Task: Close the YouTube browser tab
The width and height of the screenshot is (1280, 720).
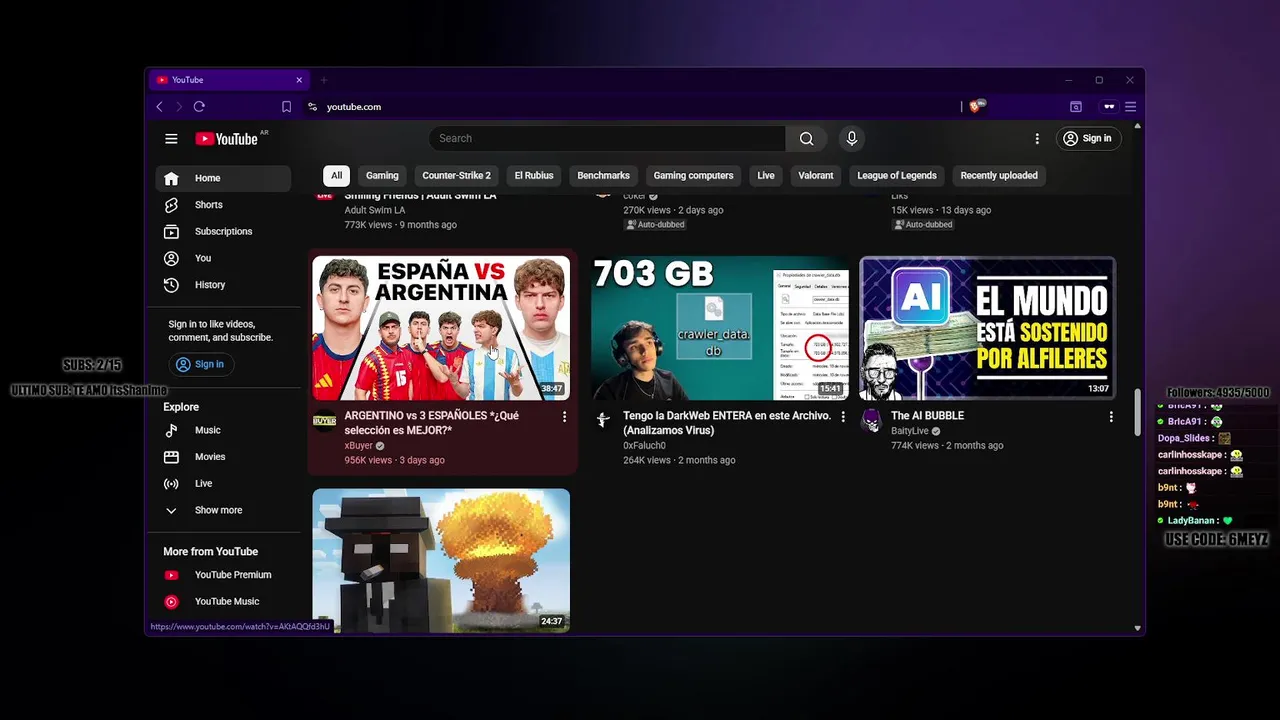Action: (x=298, y=80)
